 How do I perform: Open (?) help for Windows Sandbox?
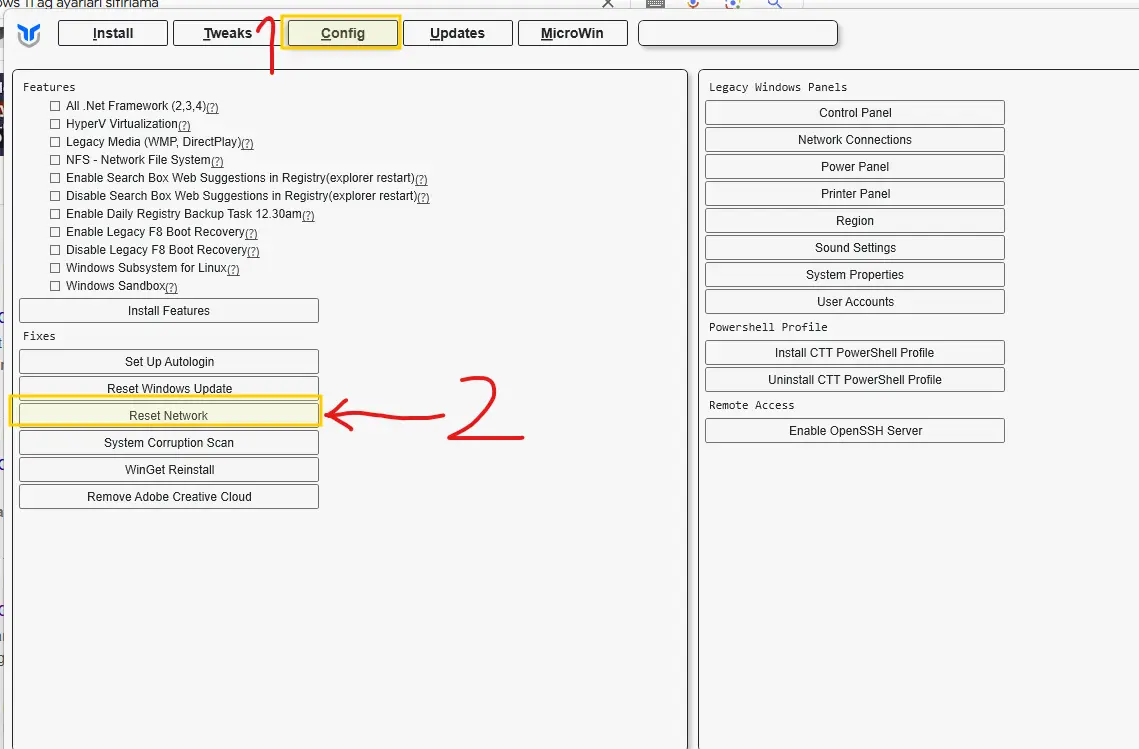pos(171,288)
